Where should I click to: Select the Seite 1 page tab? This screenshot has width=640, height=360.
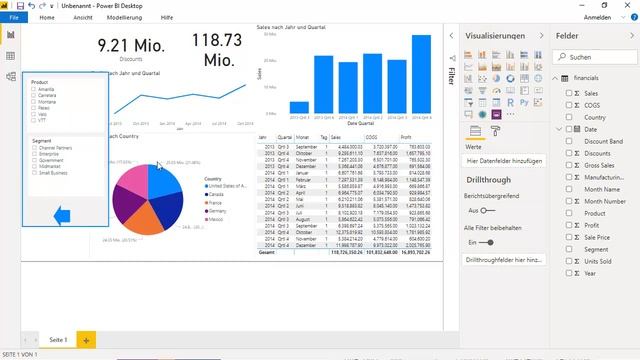58,340
